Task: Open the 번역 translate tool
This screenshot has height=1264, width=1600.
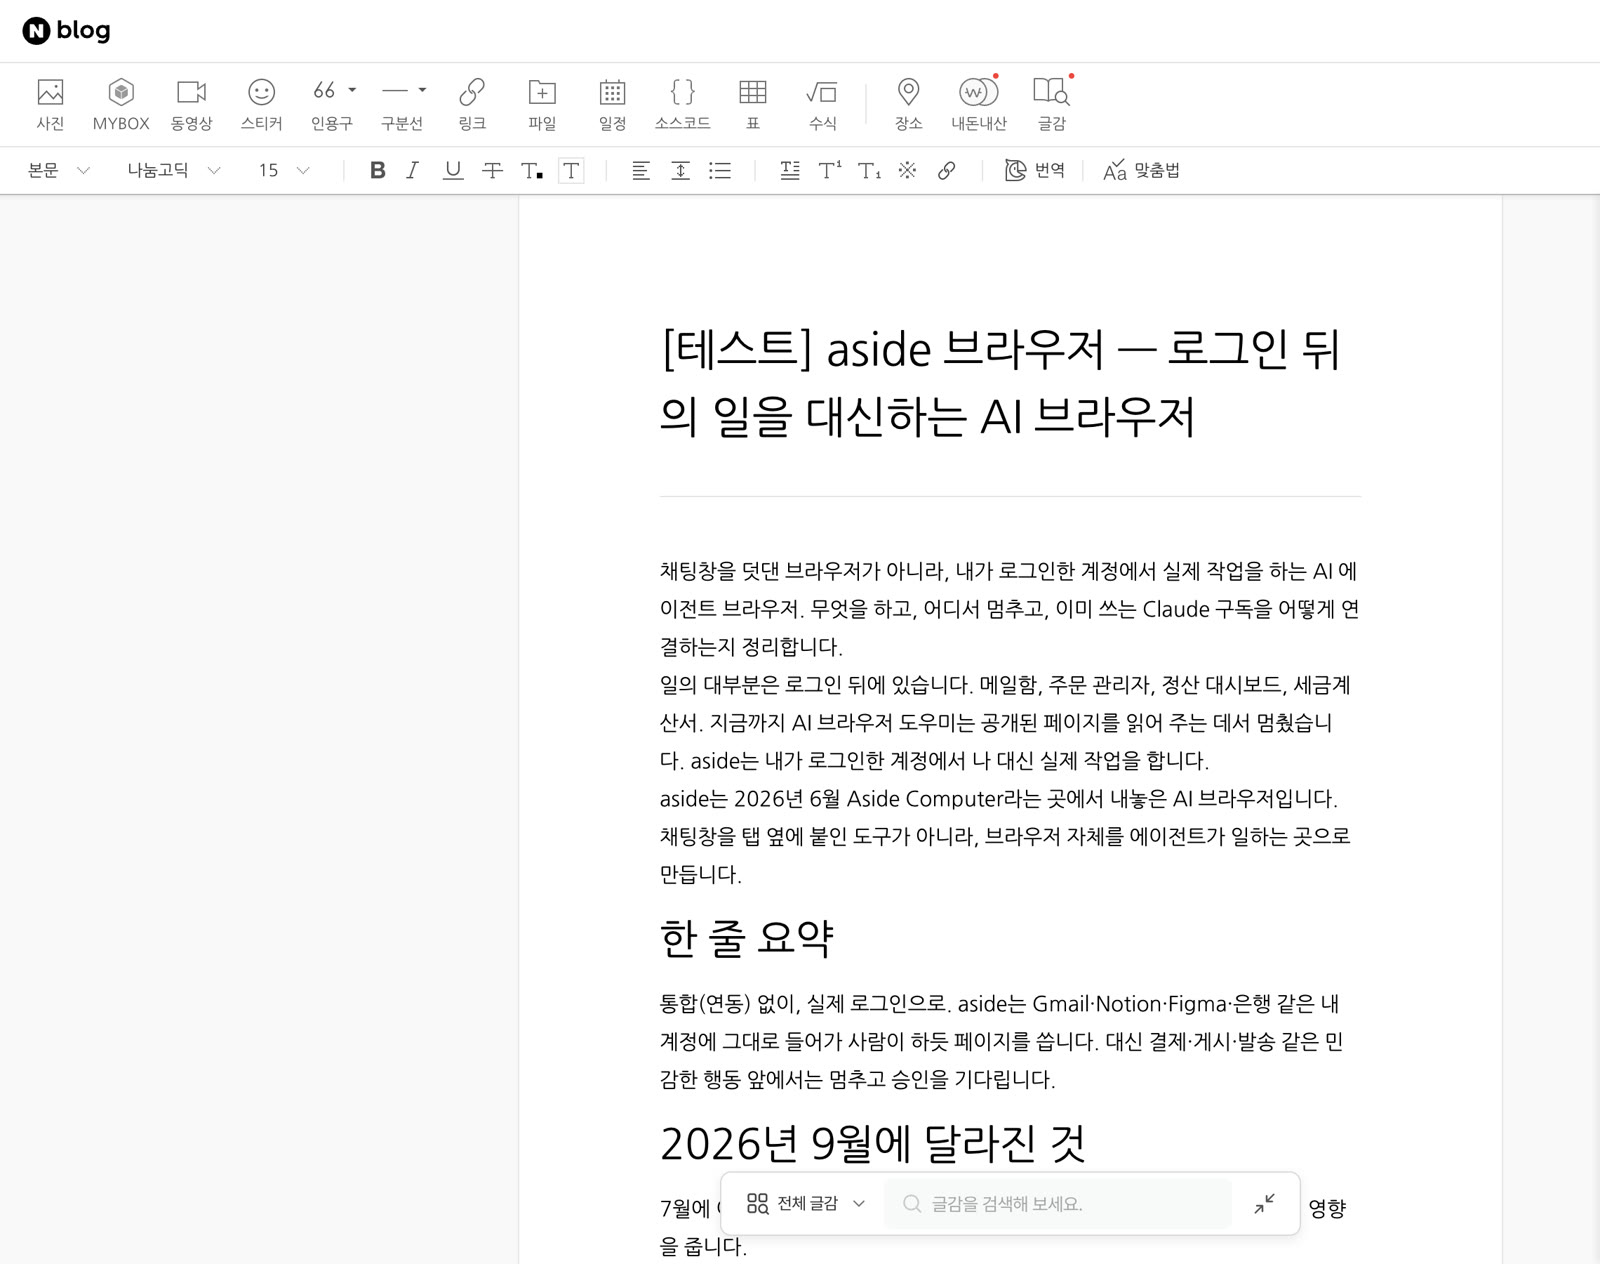Action: point(1035,170)
